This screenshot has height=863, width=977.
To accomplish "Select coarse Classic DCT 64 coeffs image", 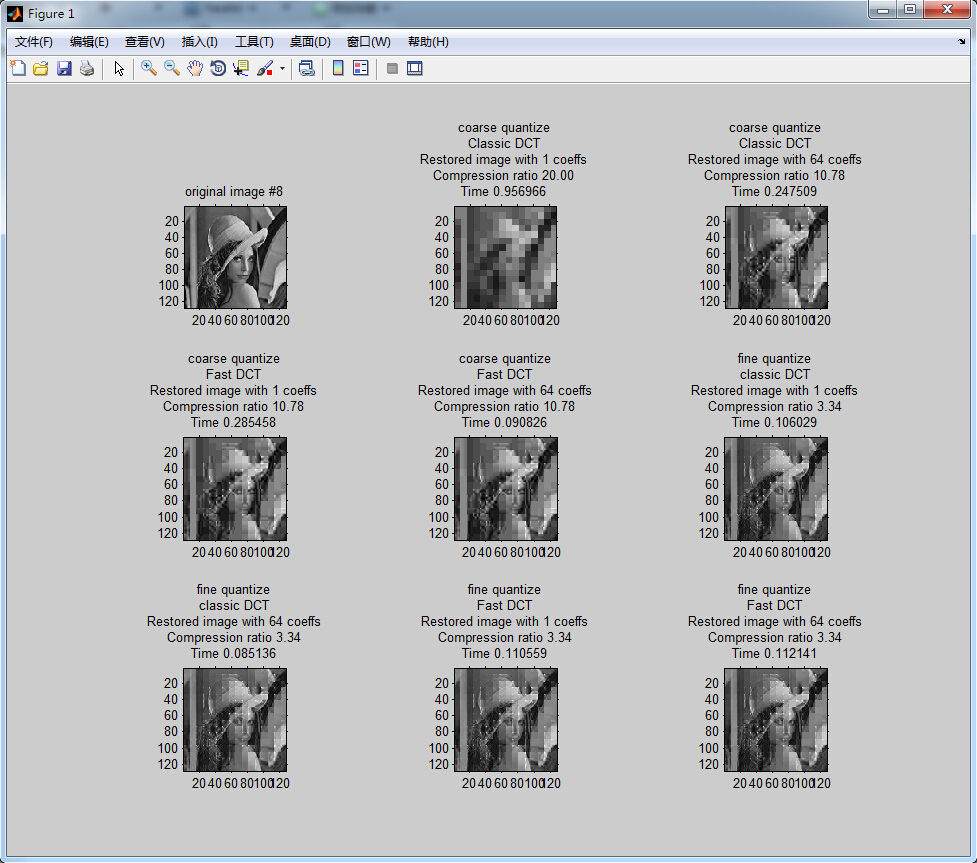I will [776, 257].
